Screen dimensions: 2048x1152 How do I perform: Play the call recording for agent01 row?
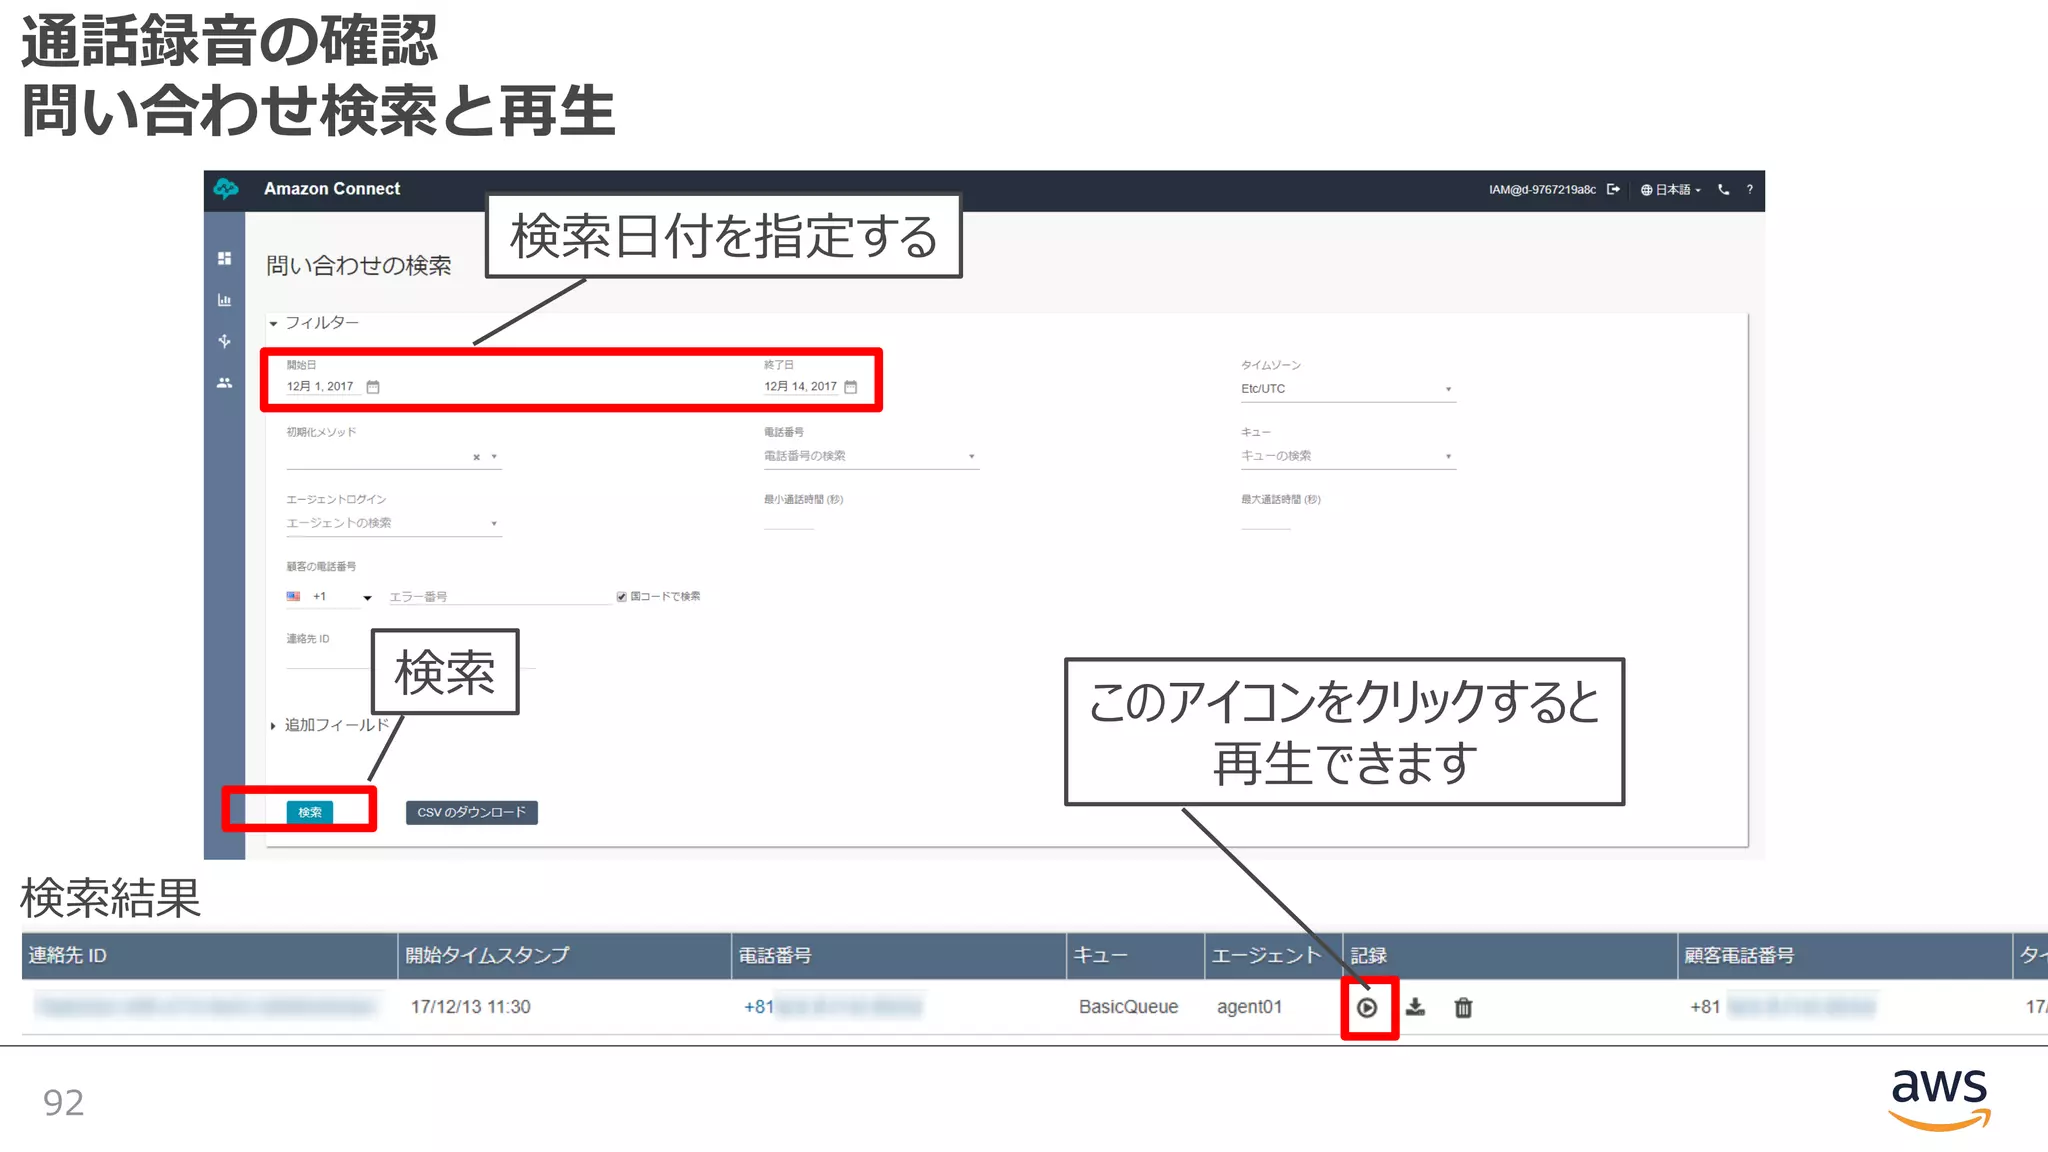tap(1367, 1008)
